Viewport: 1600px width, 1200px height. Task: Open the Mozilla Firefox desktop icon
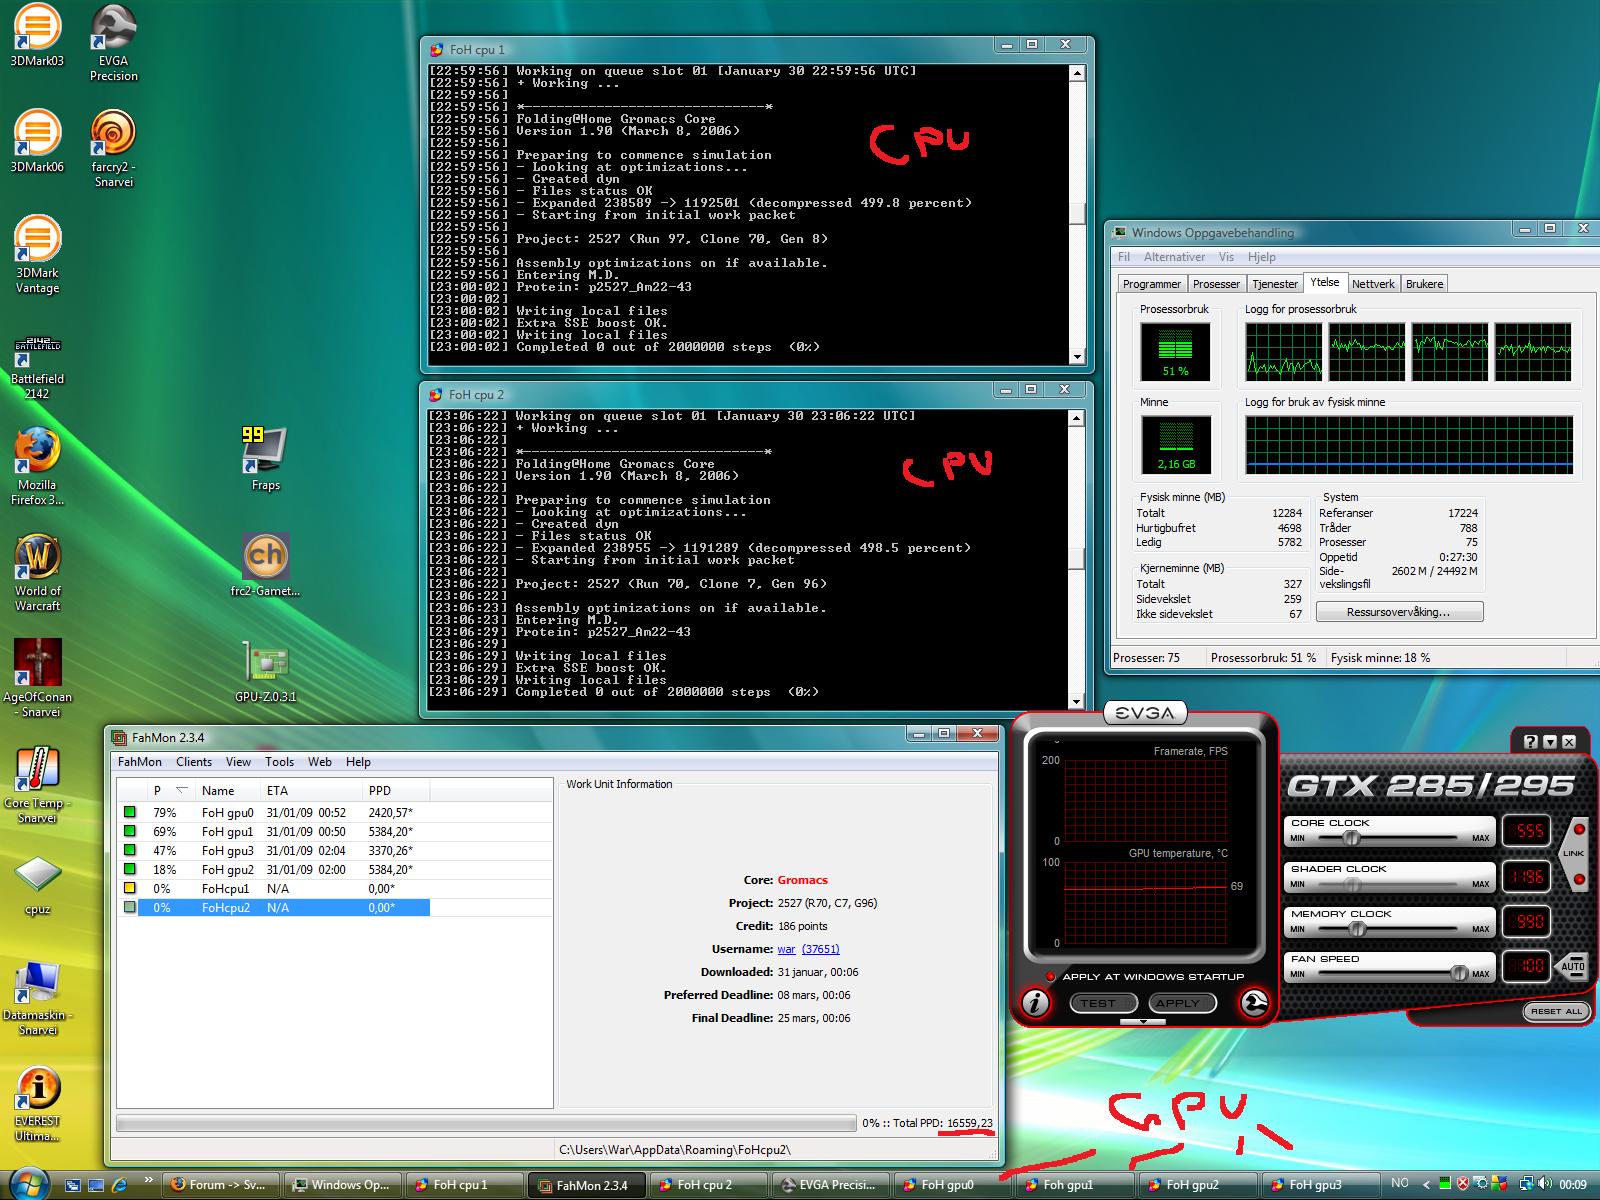tap(36, 466)
